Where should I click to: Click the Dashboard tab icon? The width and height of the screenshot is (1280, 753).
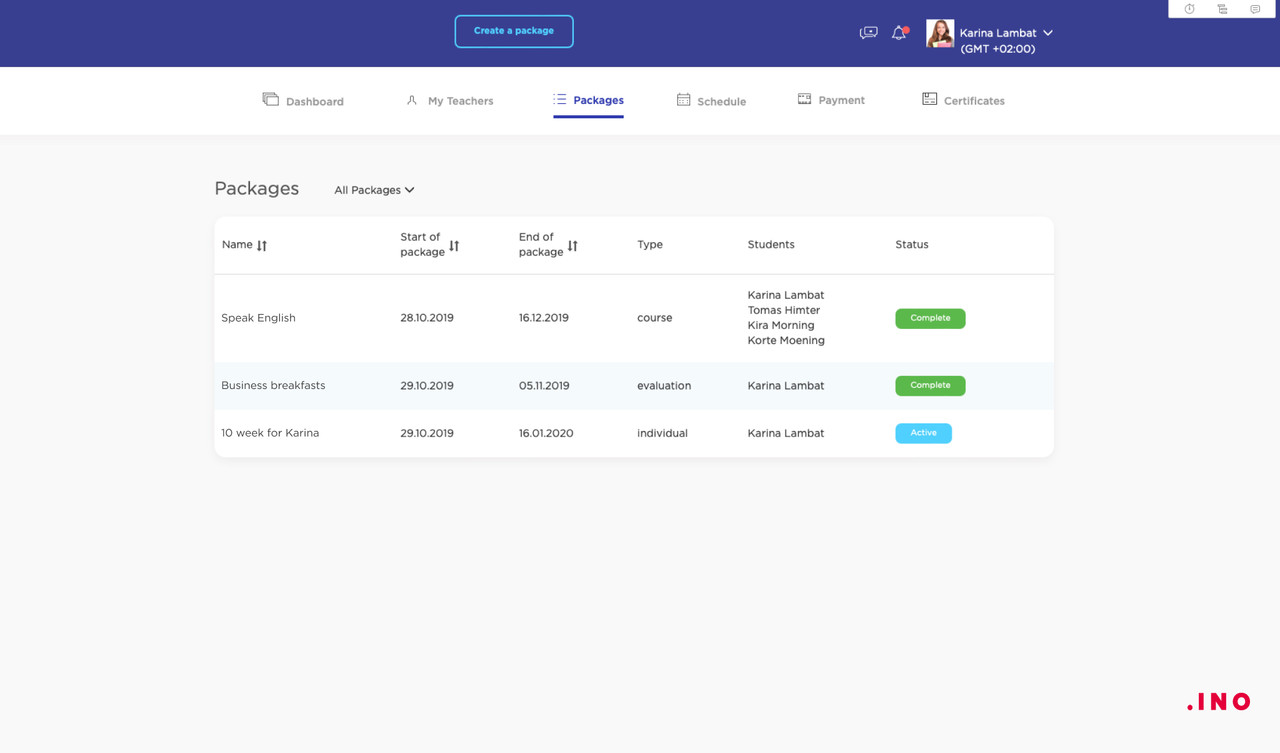270,99
